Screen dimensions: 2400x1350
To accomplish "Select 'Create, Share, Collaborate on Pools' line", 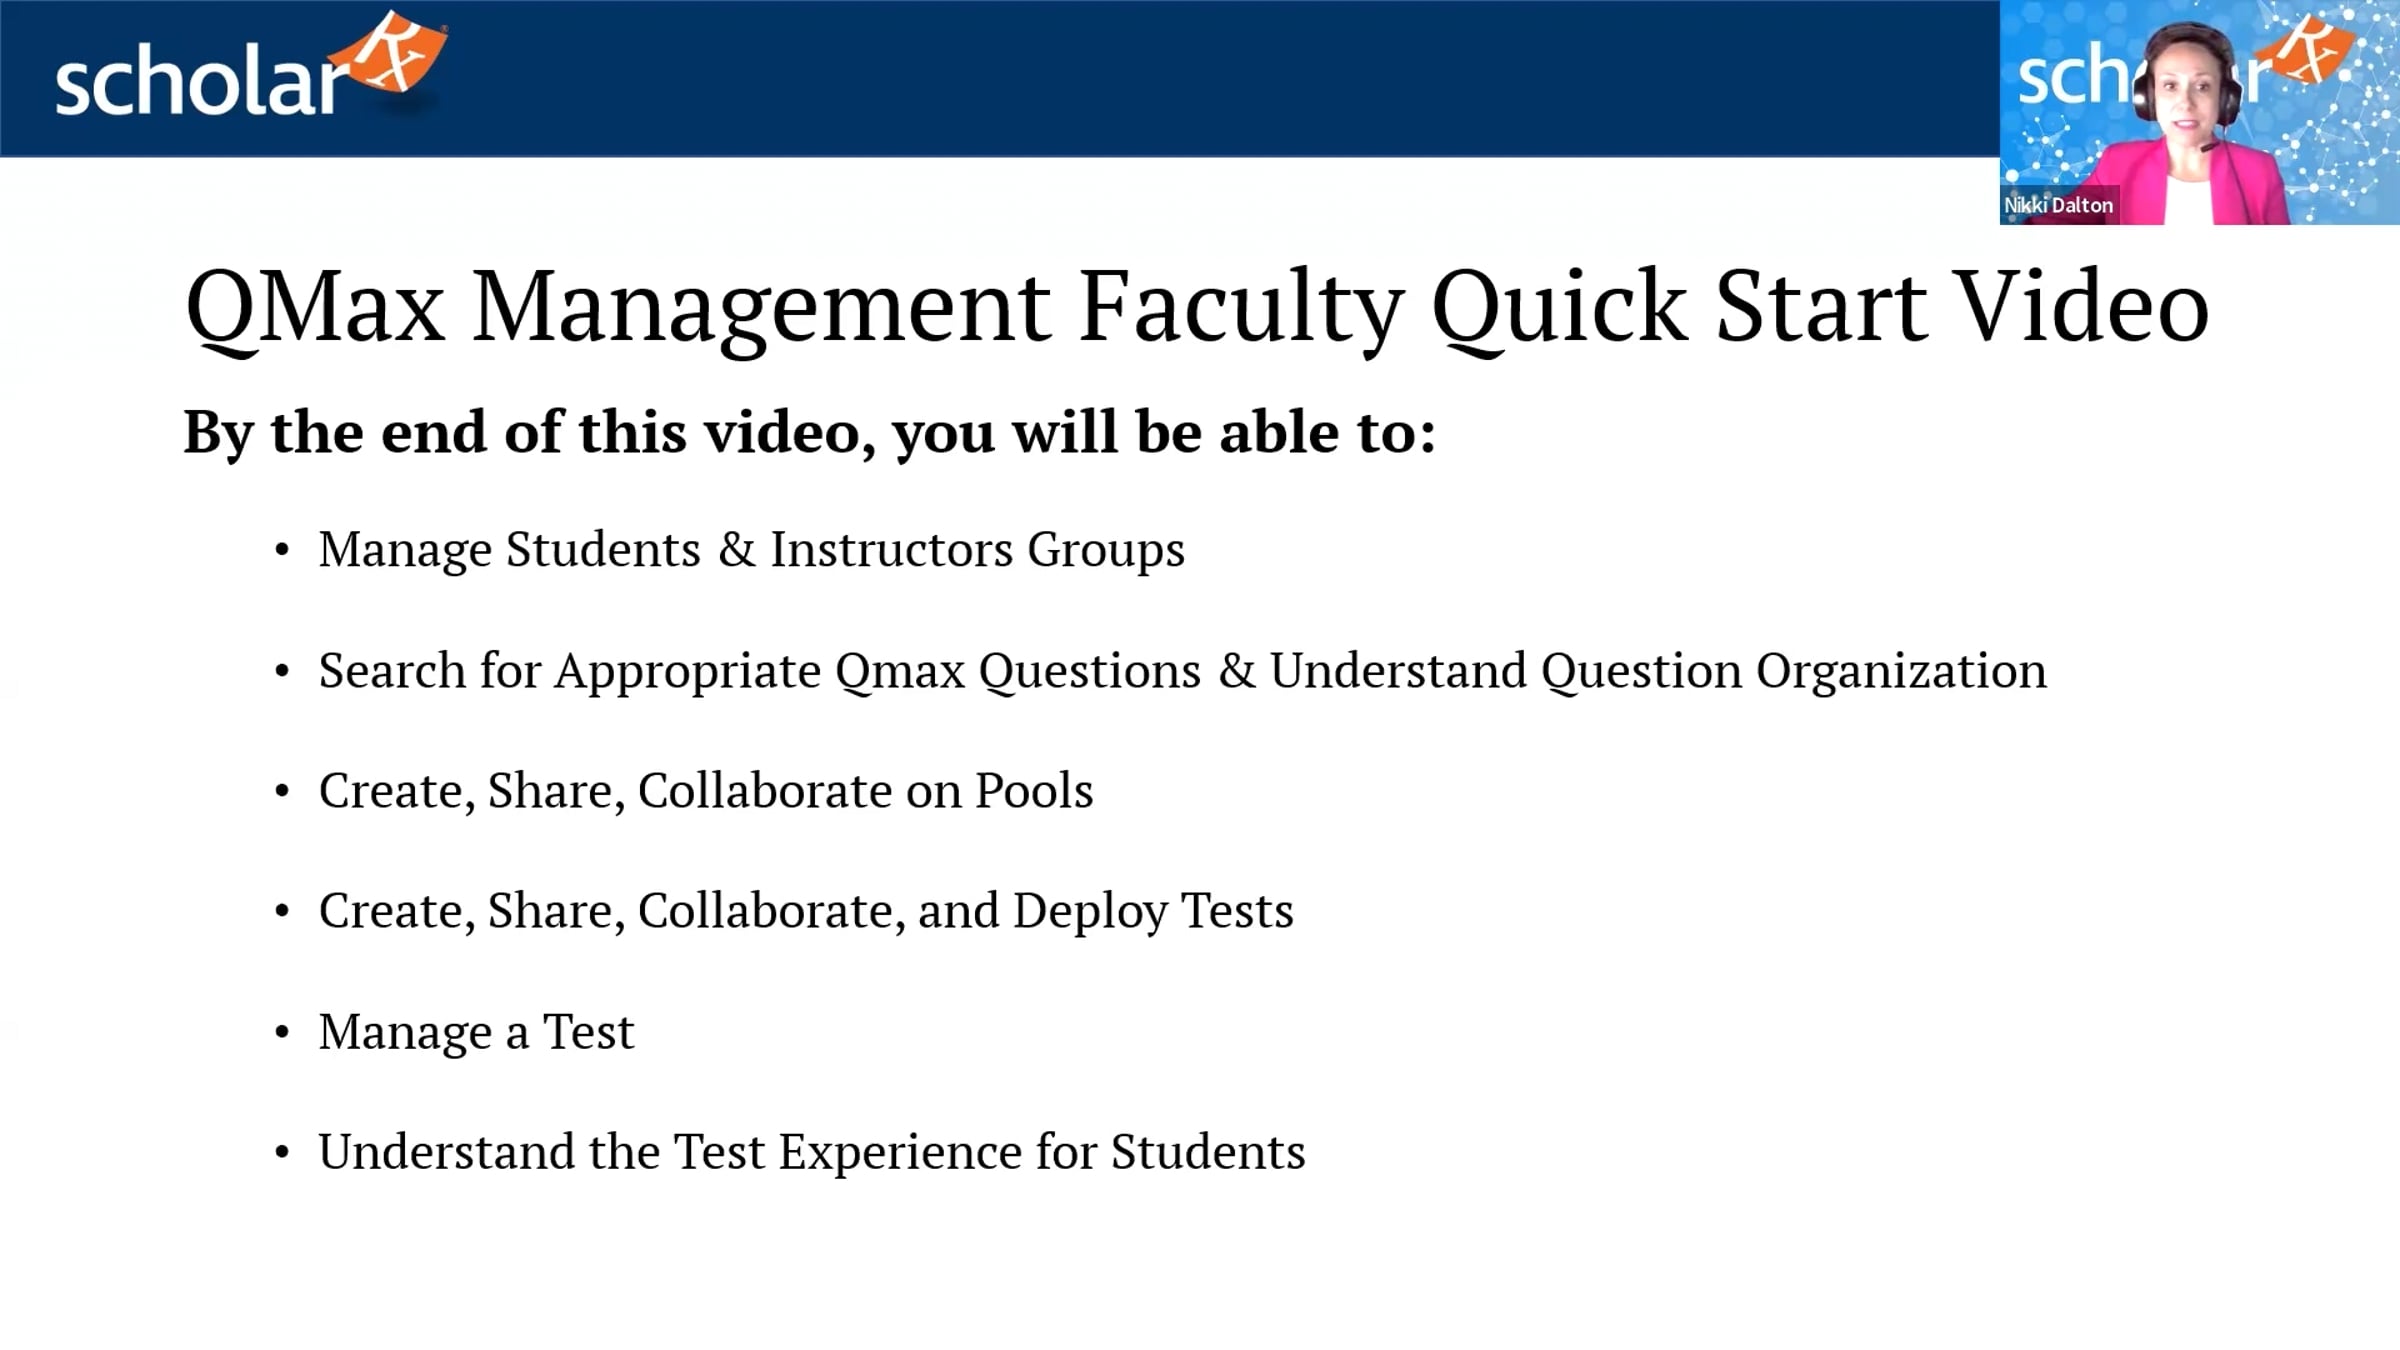I will click(705, 791).
